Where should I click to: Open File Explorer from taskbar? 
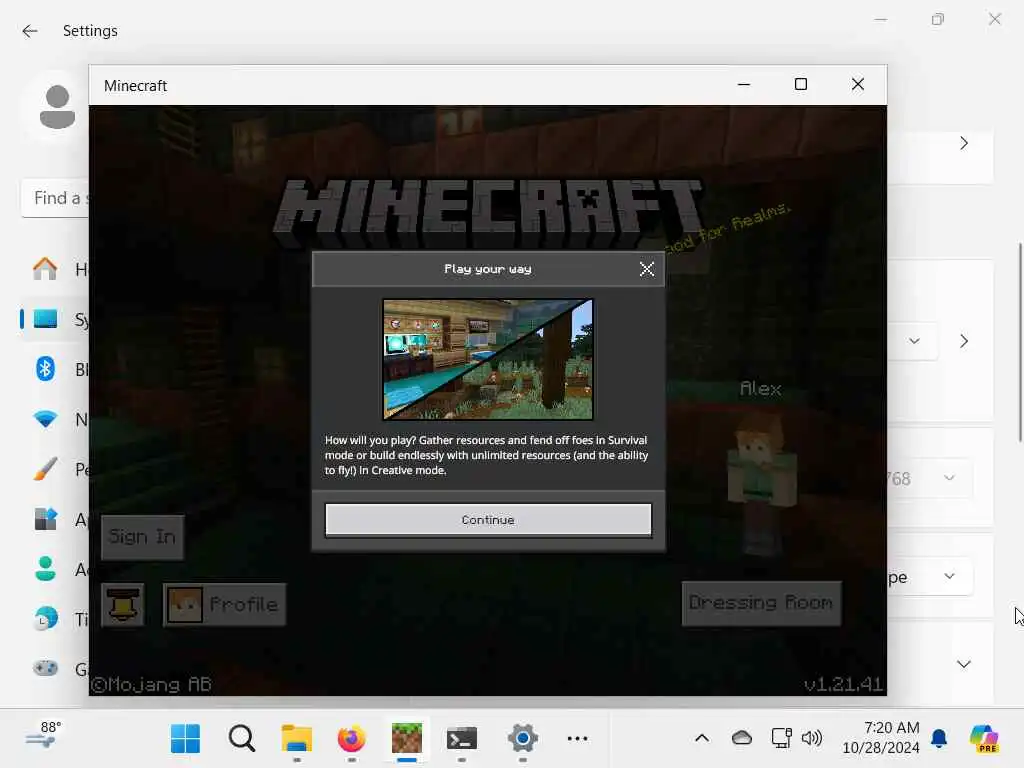click(296, 739)
